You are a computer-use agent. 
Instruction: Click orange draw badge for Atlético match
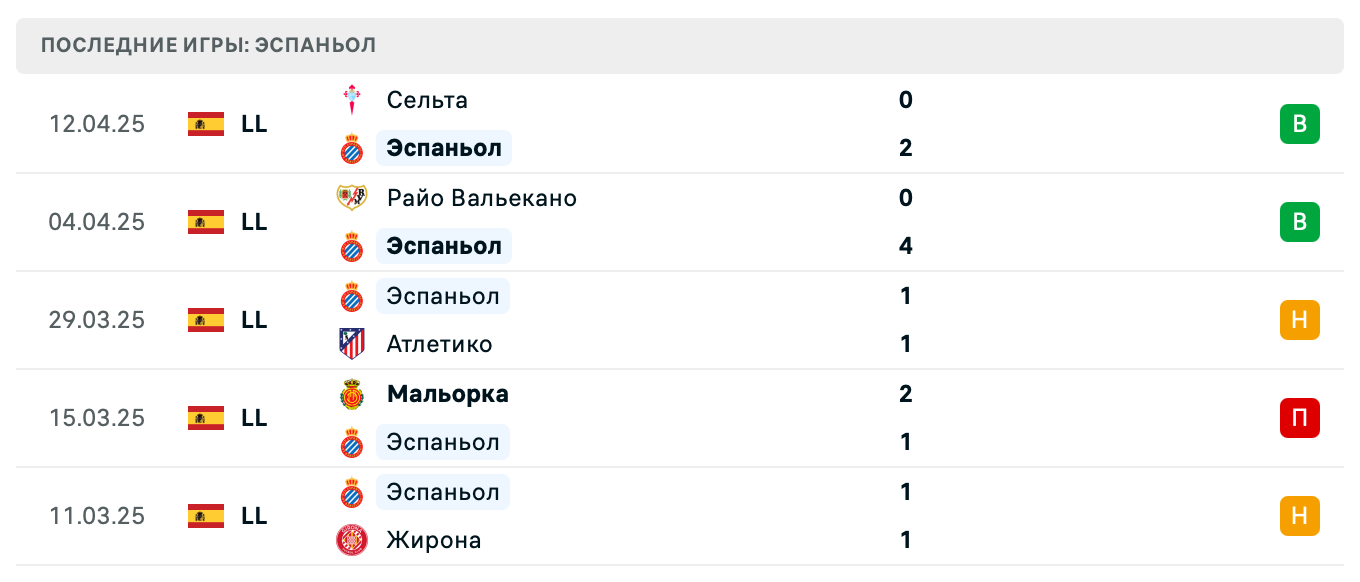tap(1299, 320)
